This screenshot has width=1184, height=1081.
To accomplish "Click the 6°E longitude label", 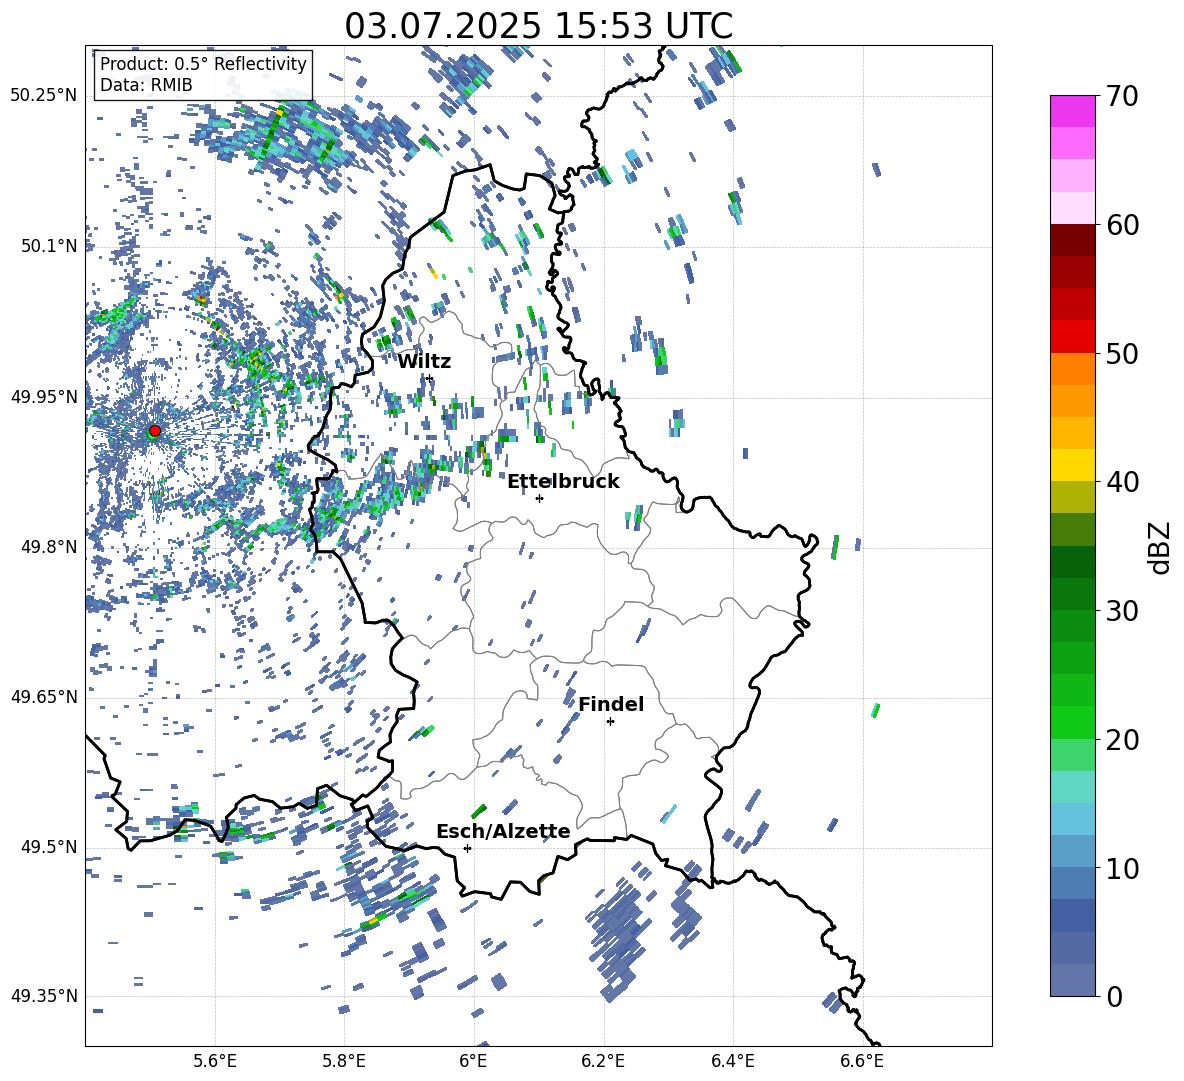I will [473, 1061].
